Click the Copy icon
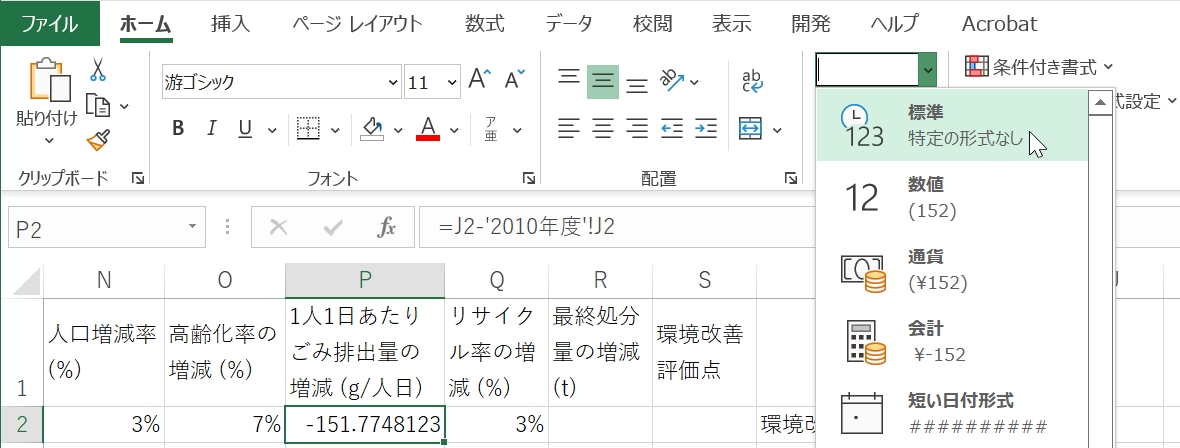 (x=99, y=105)
